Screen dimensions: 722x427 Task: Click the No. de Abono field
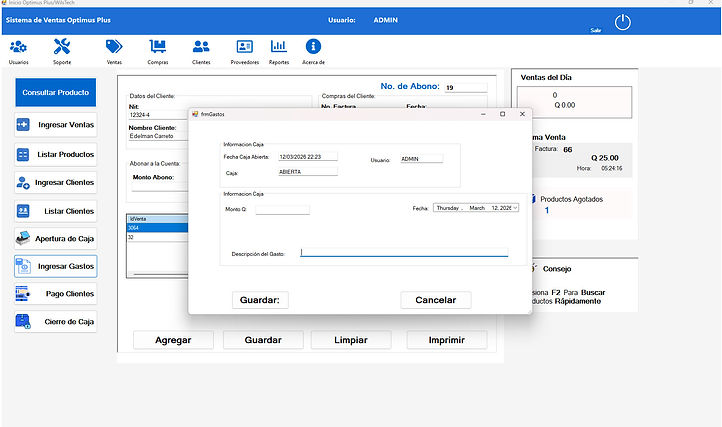[466, 88]
